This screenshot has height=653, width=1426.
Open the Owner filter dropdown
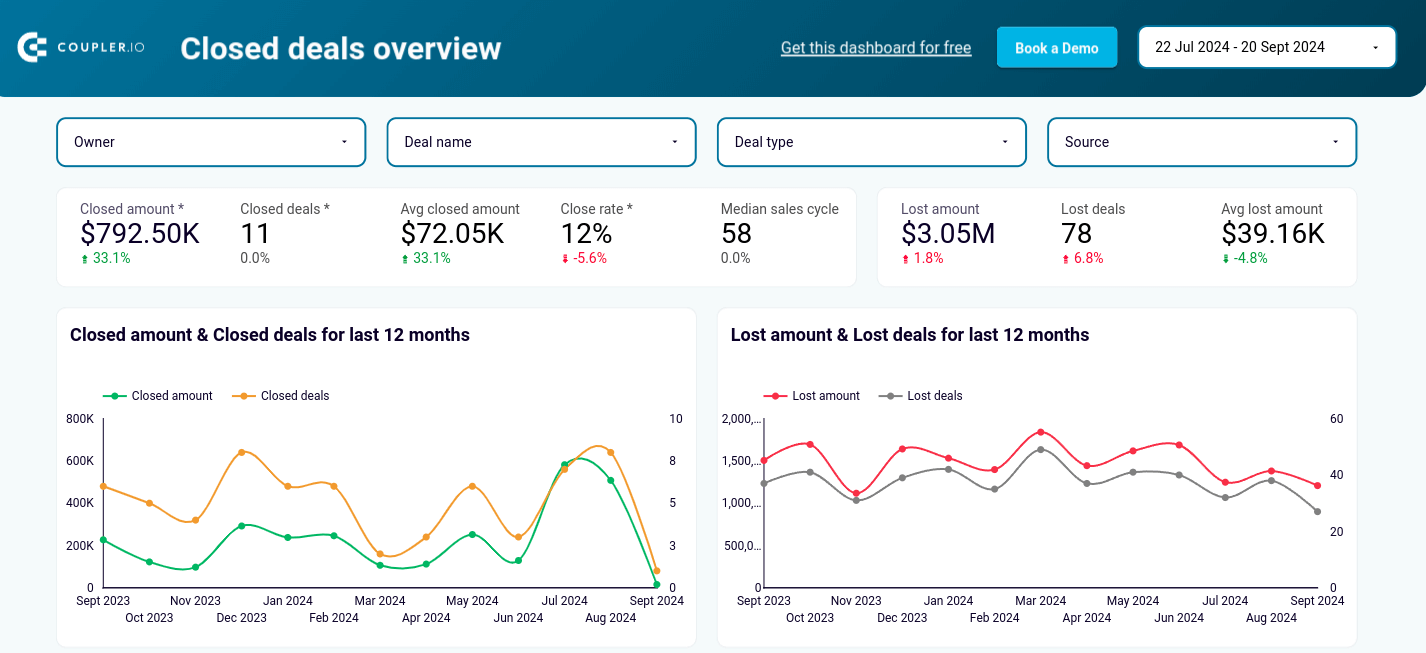tap(211, 142)
